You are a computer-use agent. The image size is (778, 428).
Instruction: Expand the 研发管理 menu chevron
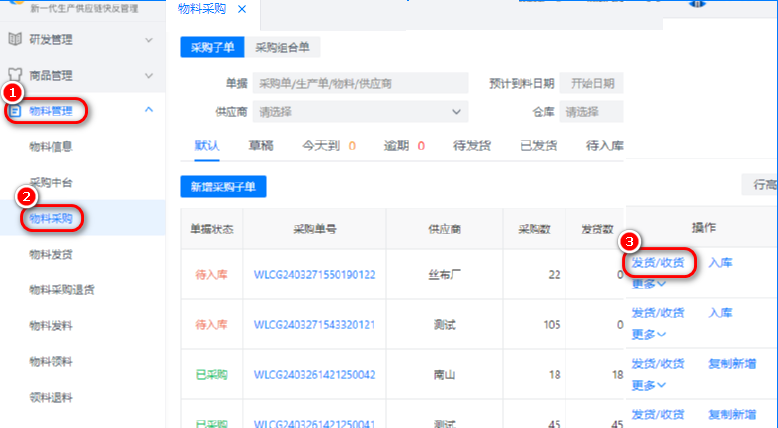[x=149, y=40]
